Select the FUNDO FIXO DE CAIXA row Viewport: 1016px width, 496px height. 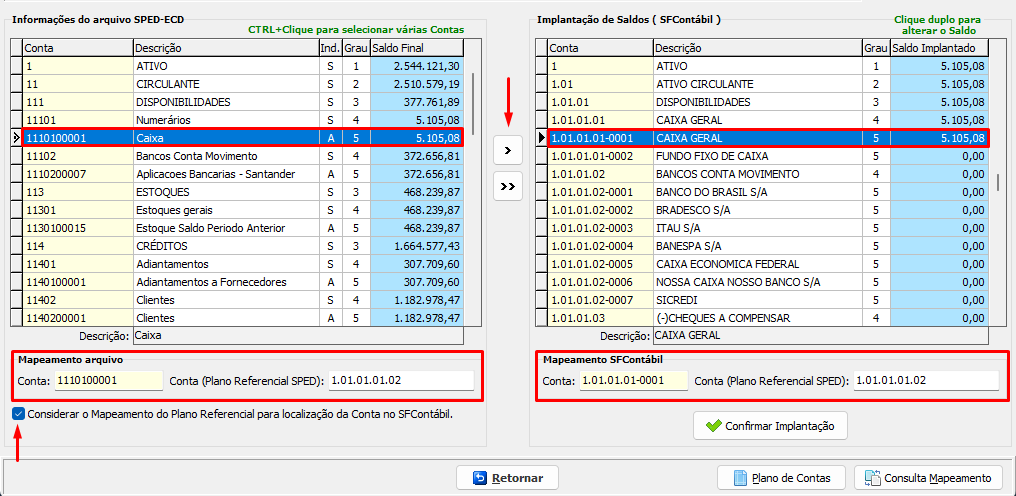[760, 156]
